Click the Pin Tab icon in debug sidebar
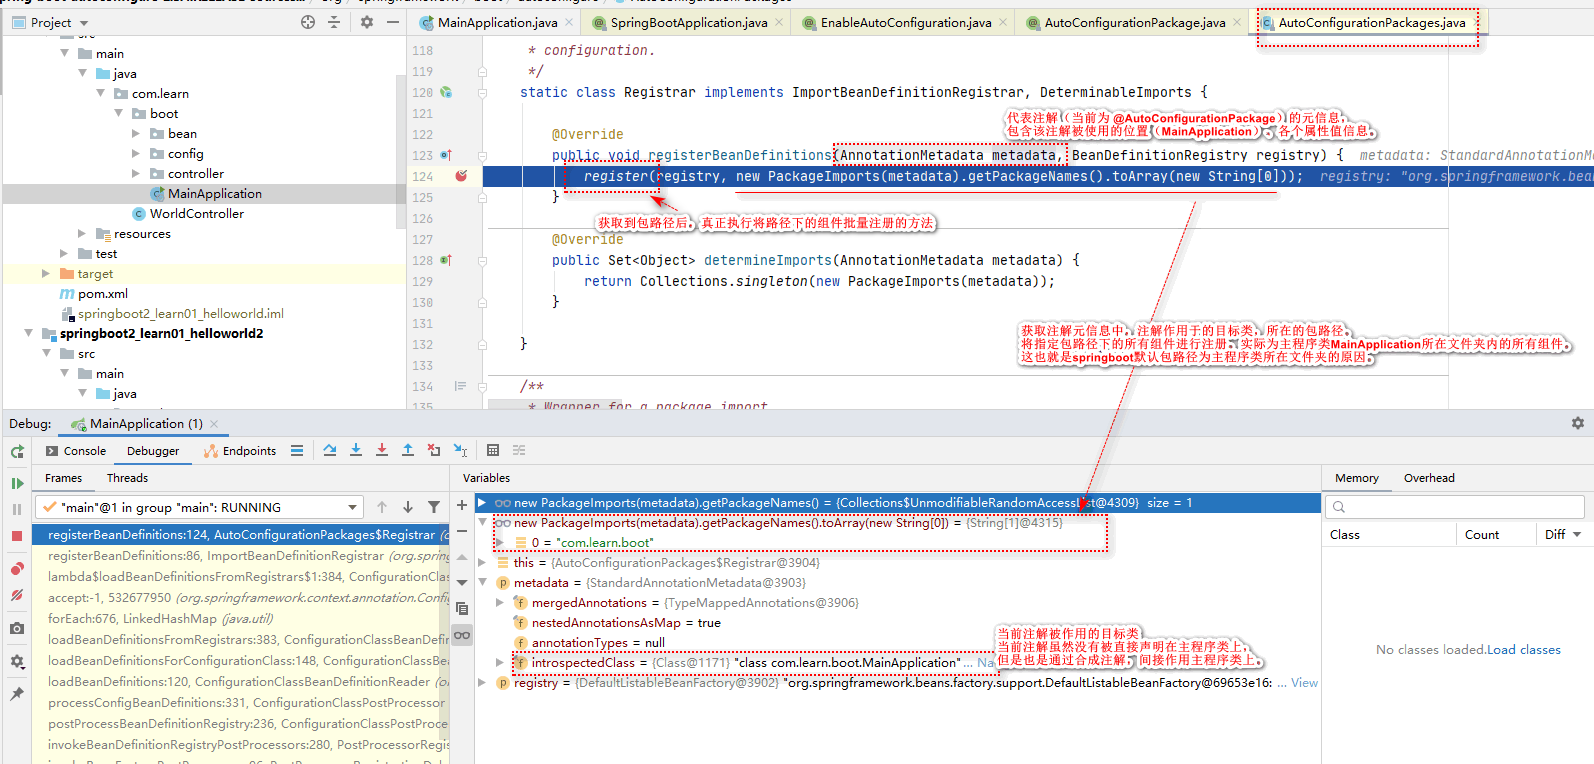The width and height of the screenshot is (1594, 764). coord(17,693)
